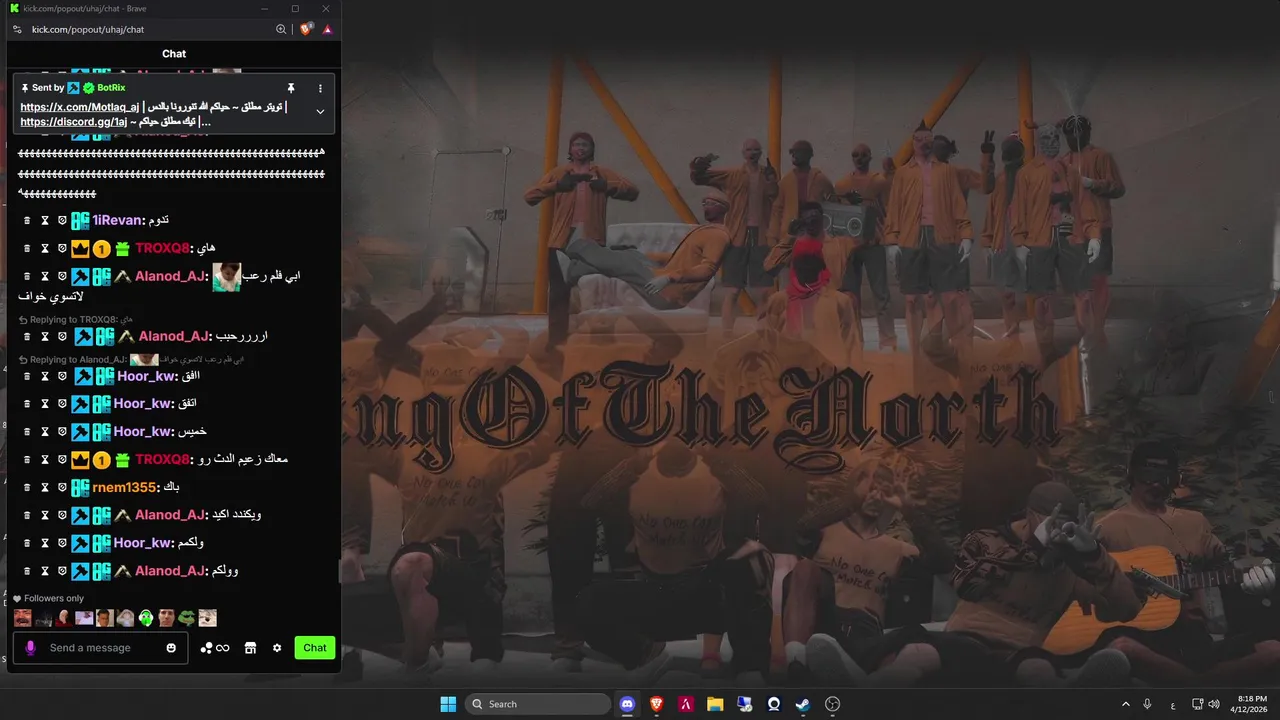
Task: Open Discord from the taskbar
Action: click(x=627, y=704)
